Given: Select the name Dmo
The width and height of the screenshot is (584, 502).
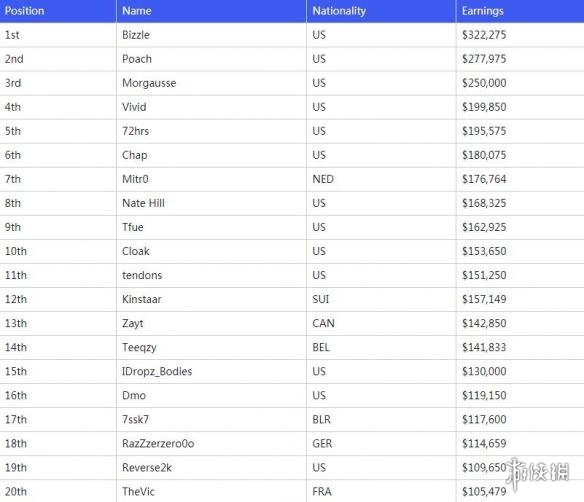Looking at the screenshot, I should pos(134,395).
